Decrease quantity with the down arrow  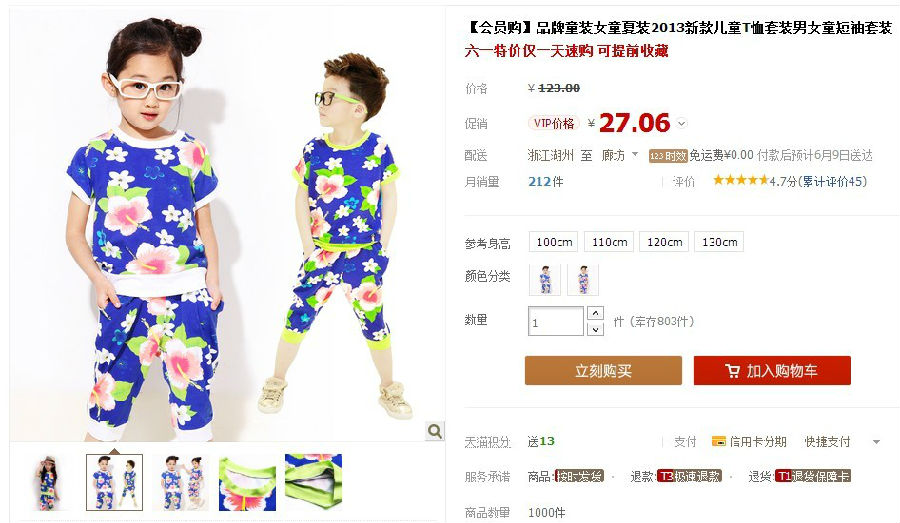coord(596,329)
